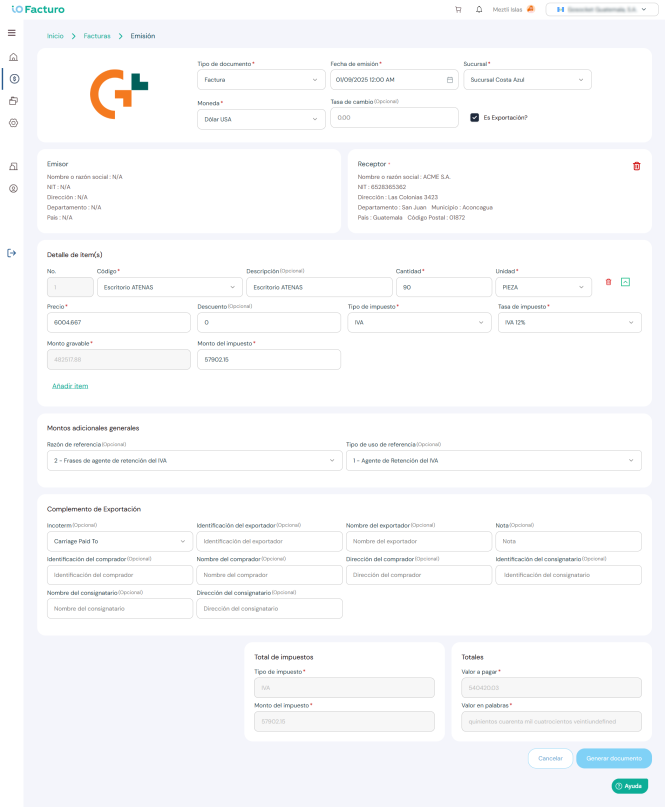Open the notifications bell icon
The height and width of the screenshot is (807, 665).
coord(479,9)
